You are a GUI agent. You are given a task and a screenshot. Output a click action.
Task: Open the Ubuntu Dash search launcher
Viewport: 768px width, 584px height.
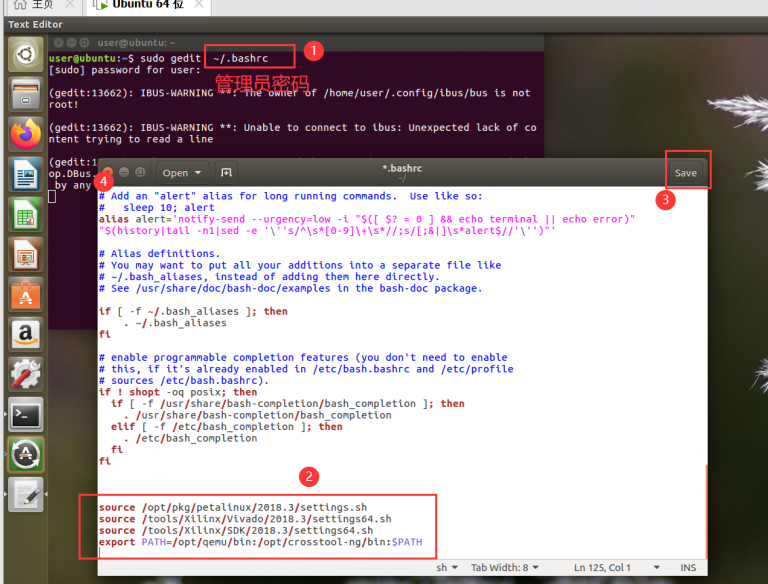pyautogui.click(x=25, y=54)
